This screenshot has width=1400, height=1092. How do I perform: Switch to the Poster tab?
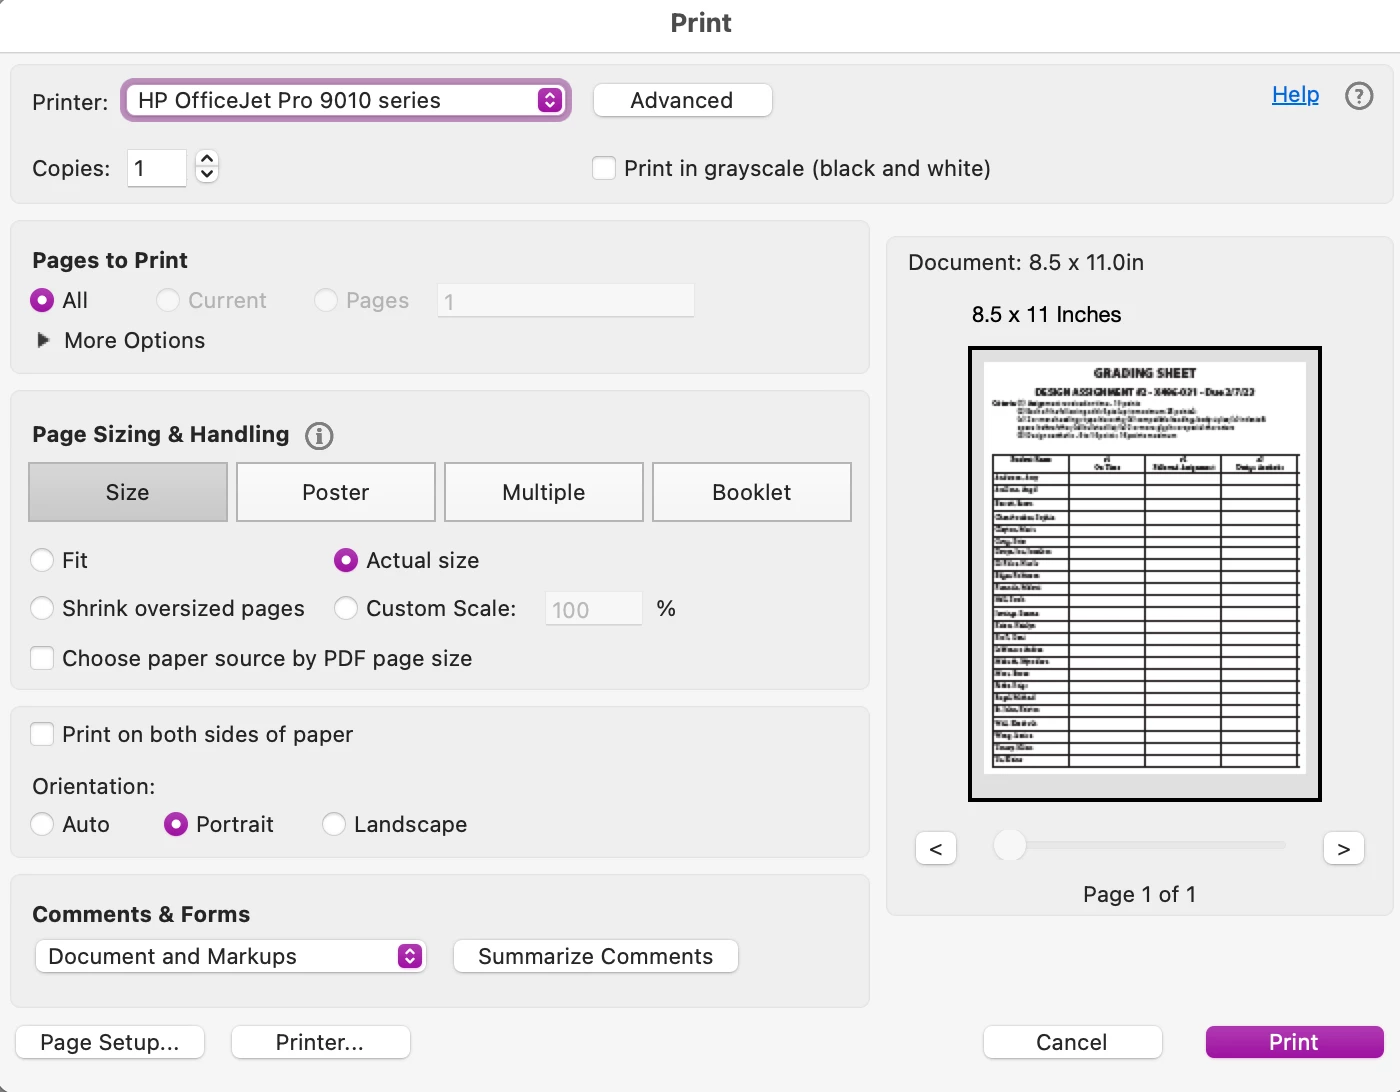tap(336, 492)
